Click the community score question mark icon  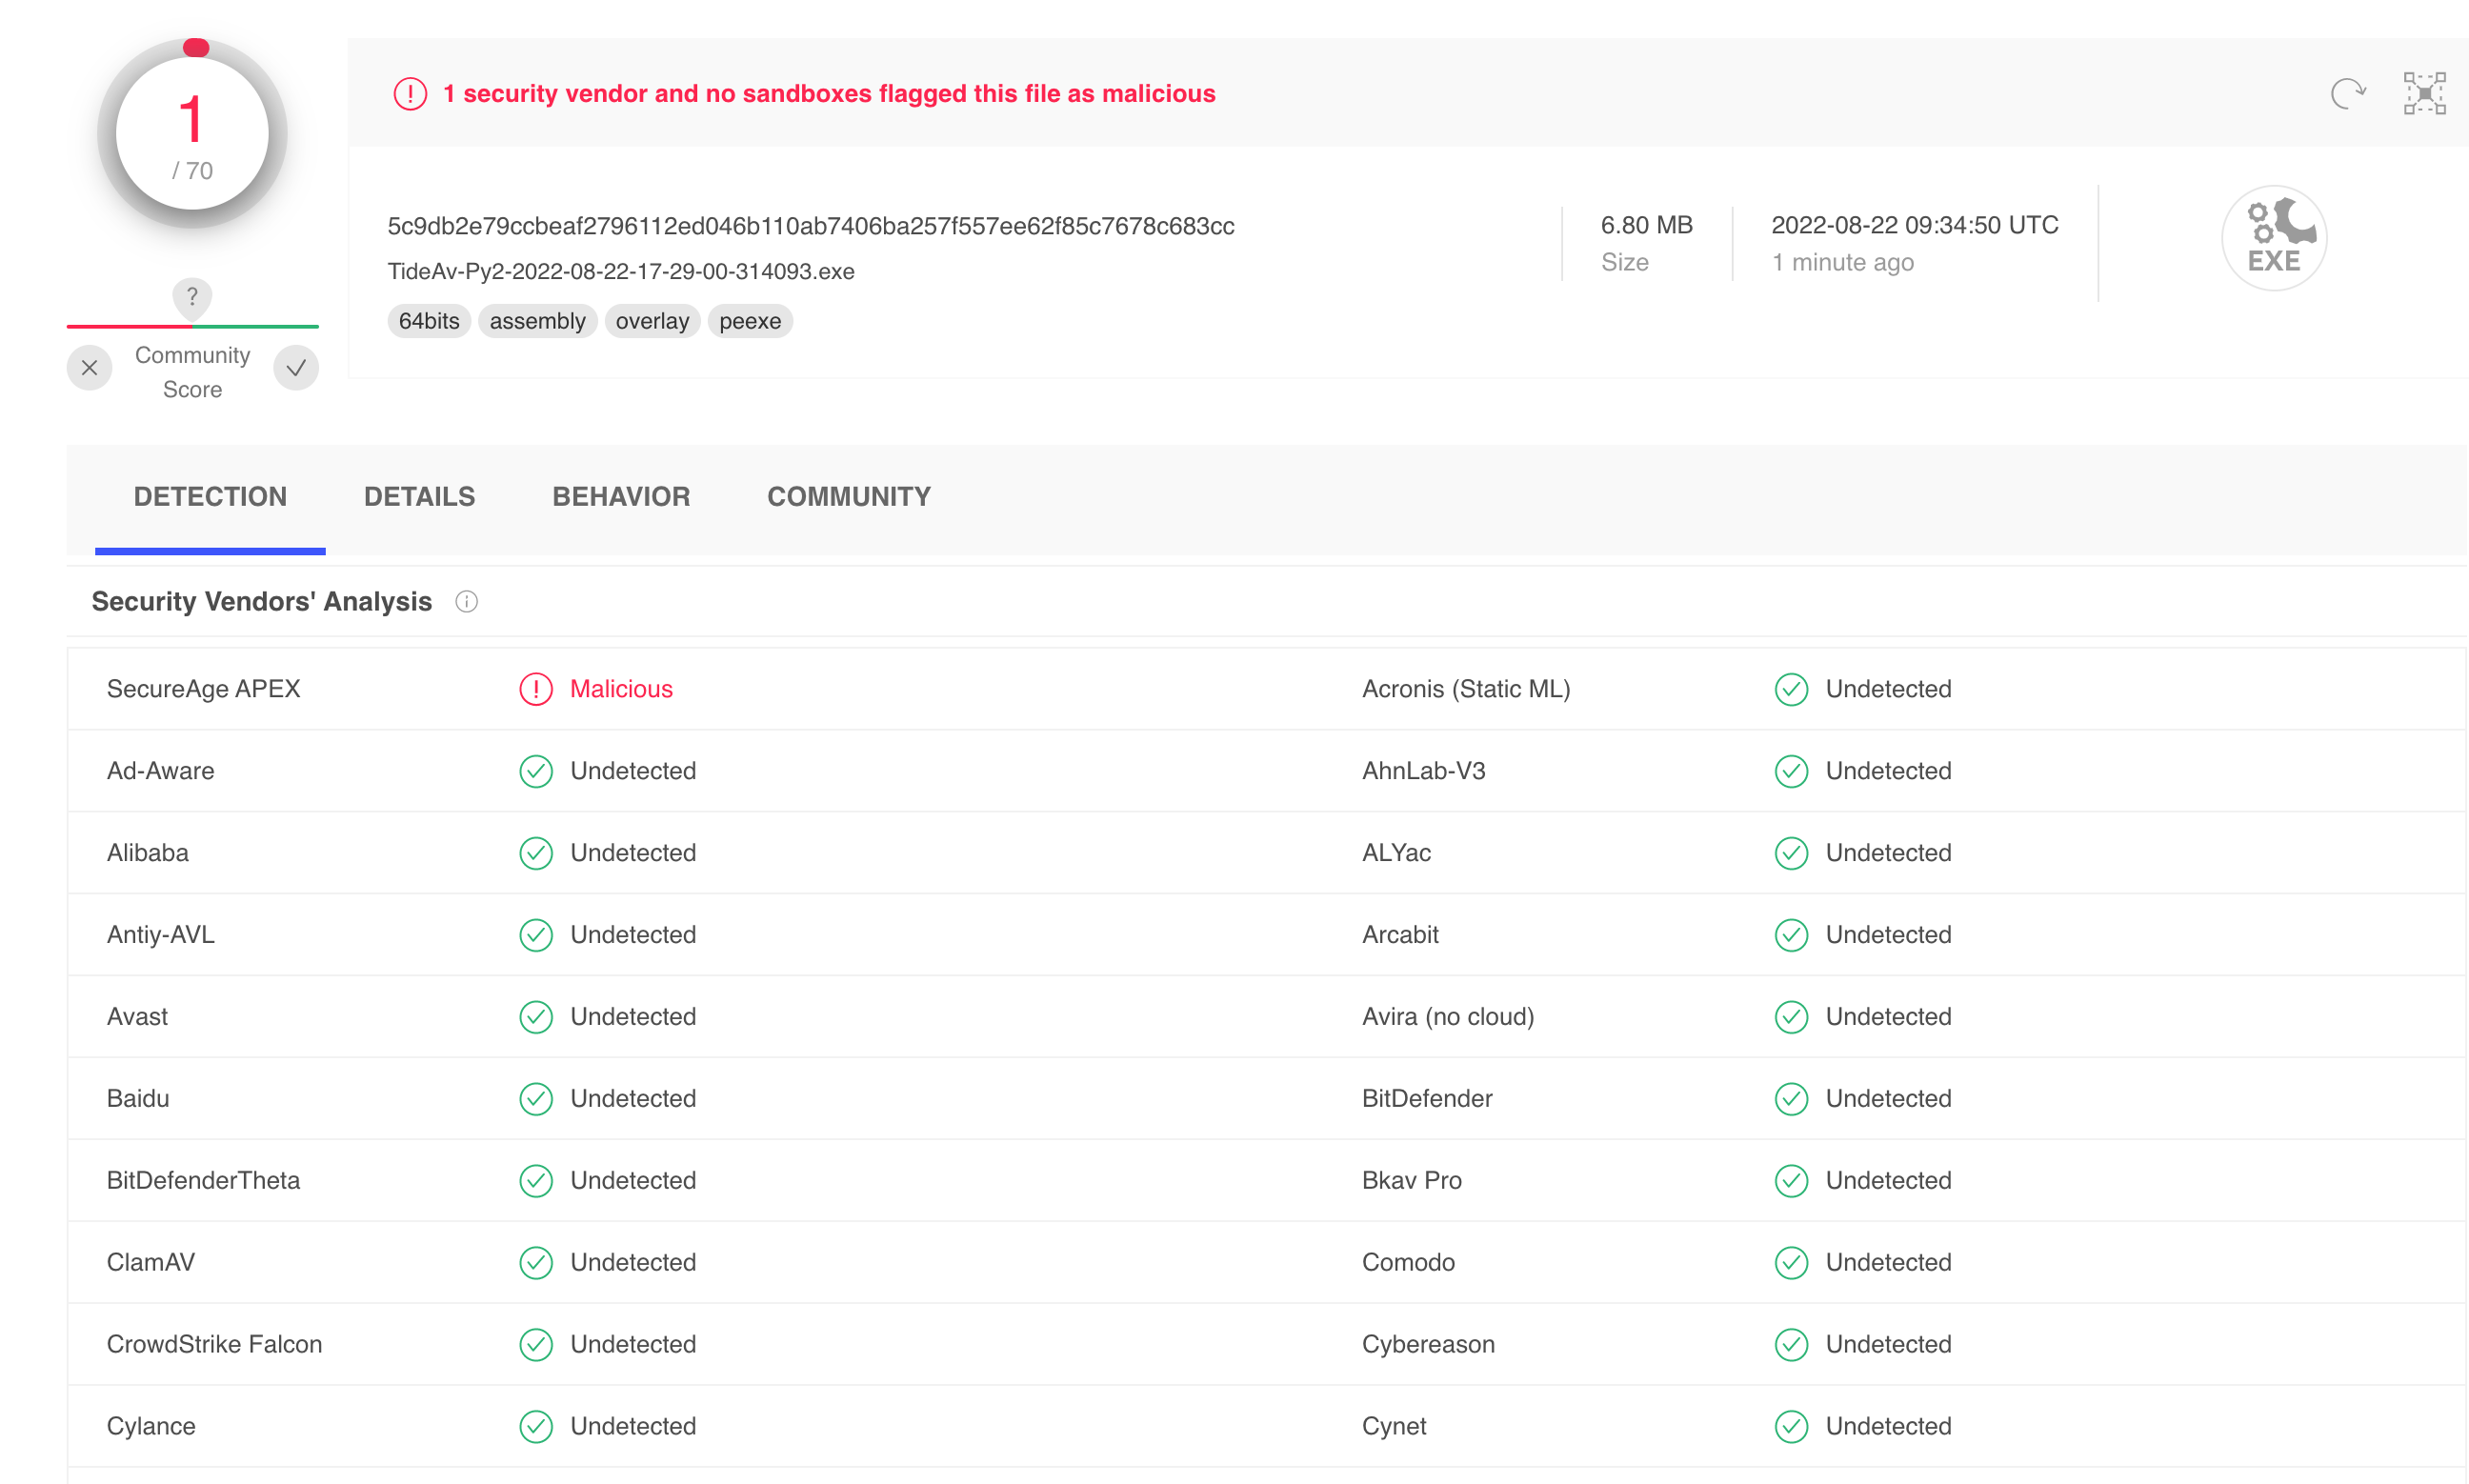click(192, 296)
